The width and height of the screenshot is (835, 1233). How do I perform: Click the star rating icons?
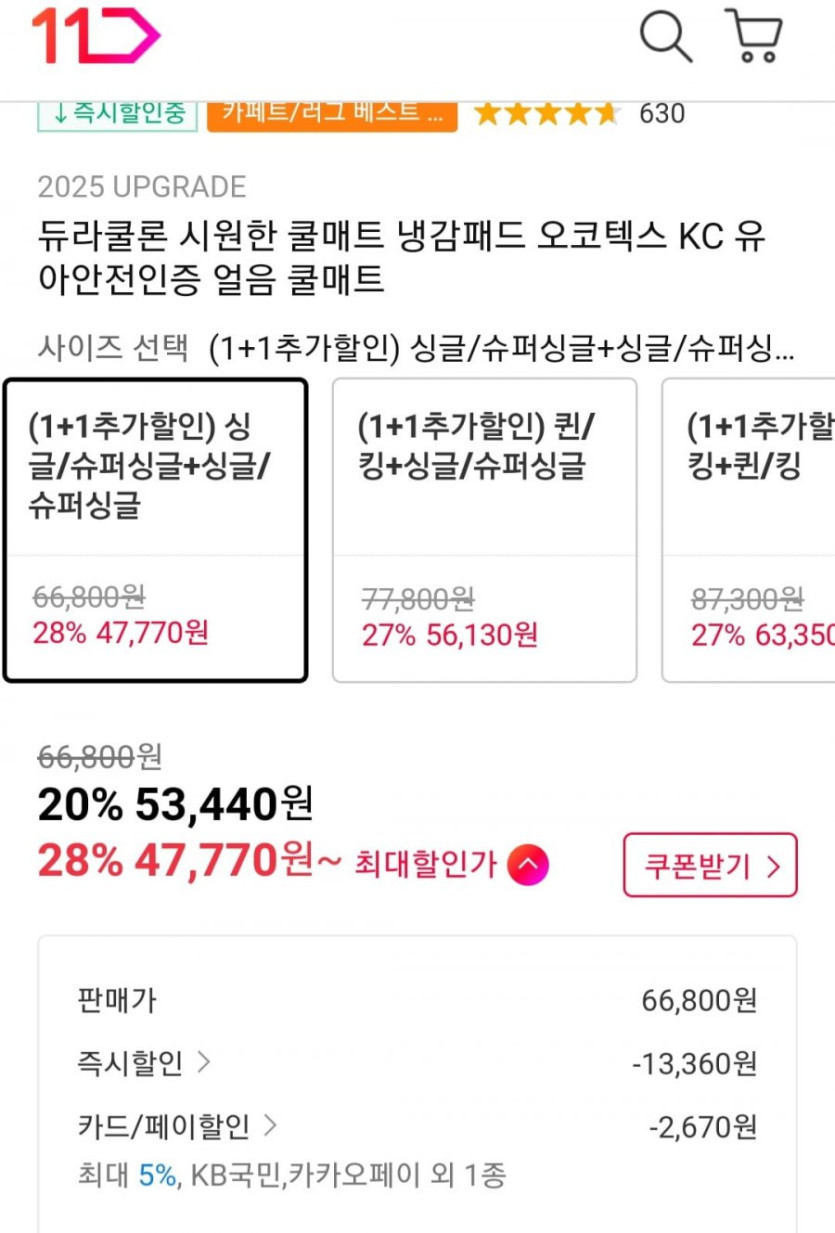pos(546,114)
